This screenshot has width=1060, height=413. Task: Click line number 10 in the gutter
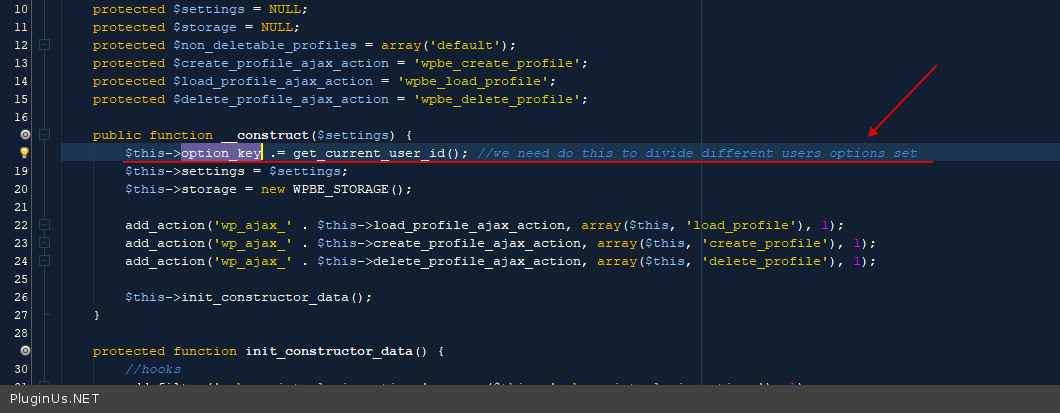click(x=21, y=9)
